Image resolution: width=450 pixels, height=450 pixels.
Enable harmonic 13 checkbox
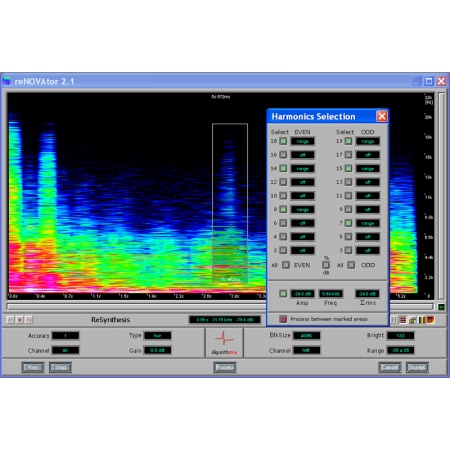(x=348, y=182)
